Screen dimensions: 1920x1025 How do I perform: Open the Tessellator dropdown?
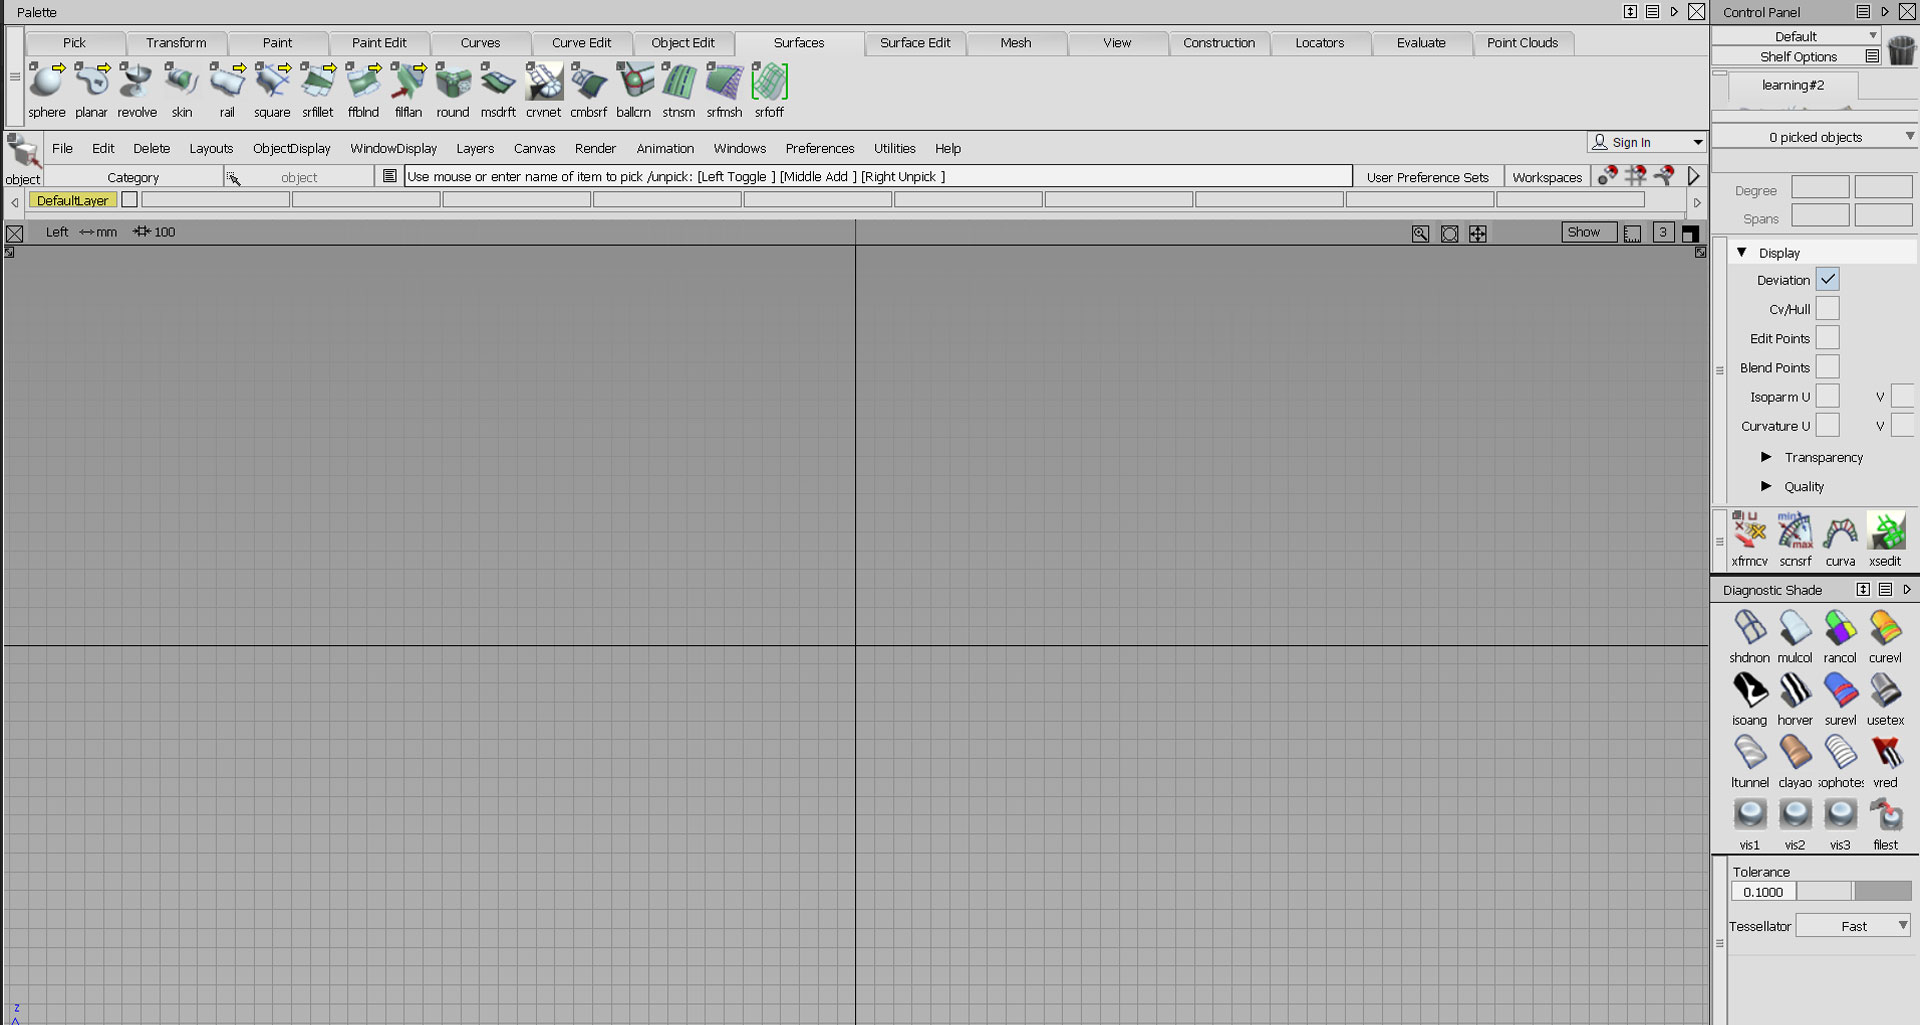(x=1854, y=926)
